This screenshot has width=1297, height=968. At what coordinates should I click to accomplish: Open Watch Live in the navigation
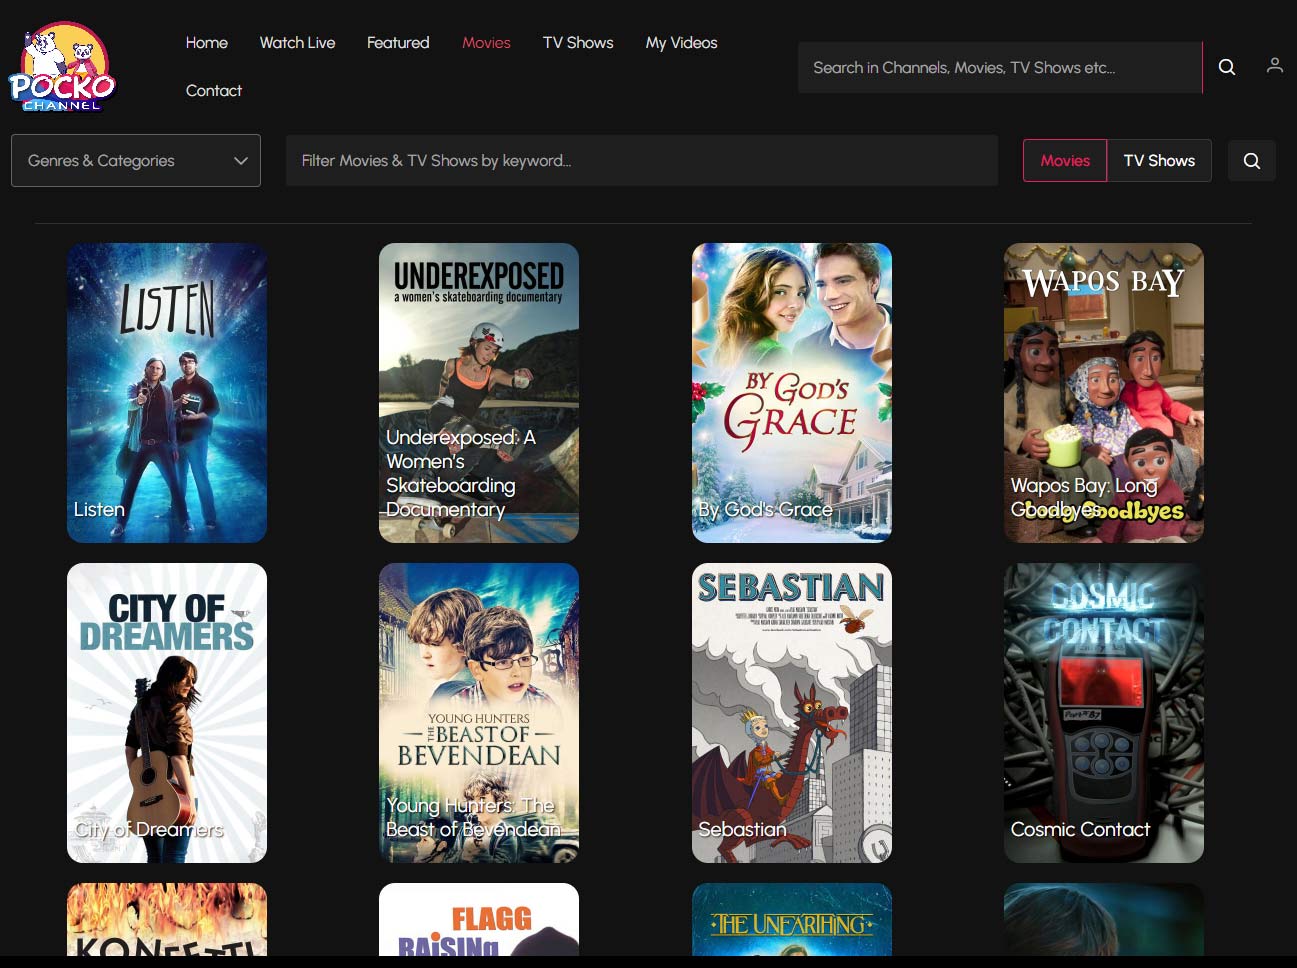tap(297, 43)
